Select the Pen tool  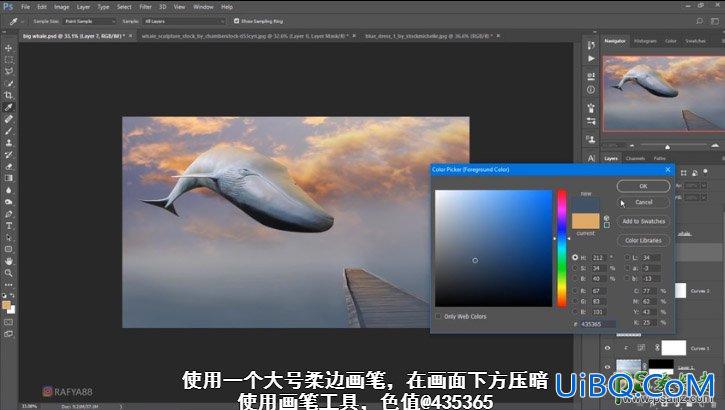[x=8, y=214]
